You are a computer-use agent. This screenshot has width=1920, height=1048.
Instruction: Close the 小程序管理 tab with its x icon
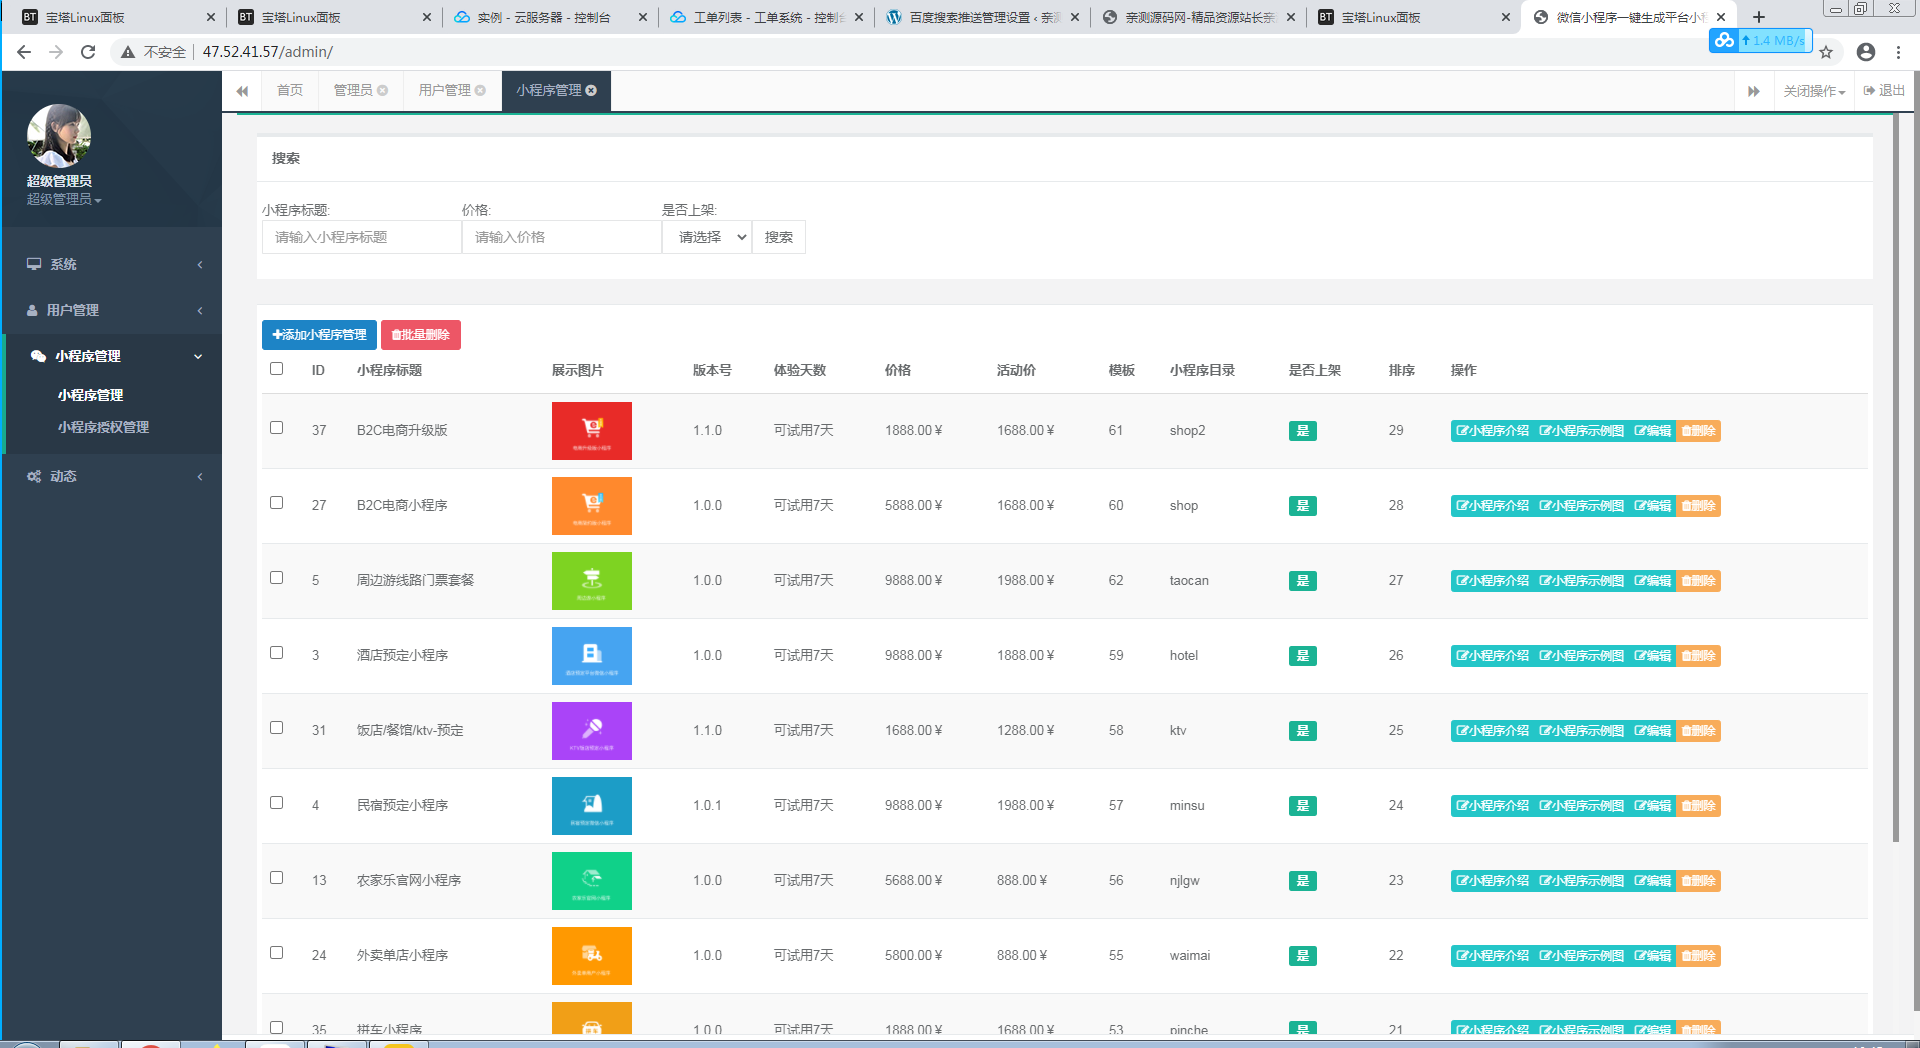click(591, 90)
